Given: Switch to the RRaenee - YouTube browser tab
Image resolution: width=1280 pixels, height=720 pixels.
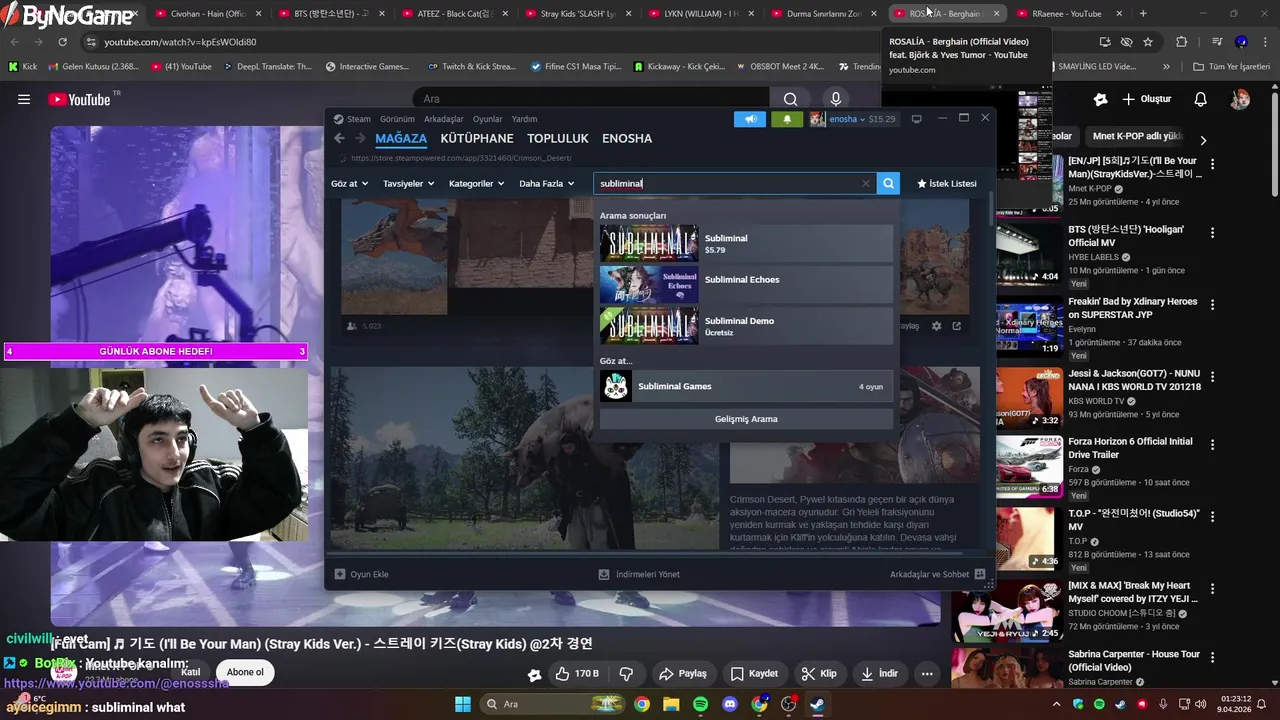Looking at the screenshot, I should 1067,14.
